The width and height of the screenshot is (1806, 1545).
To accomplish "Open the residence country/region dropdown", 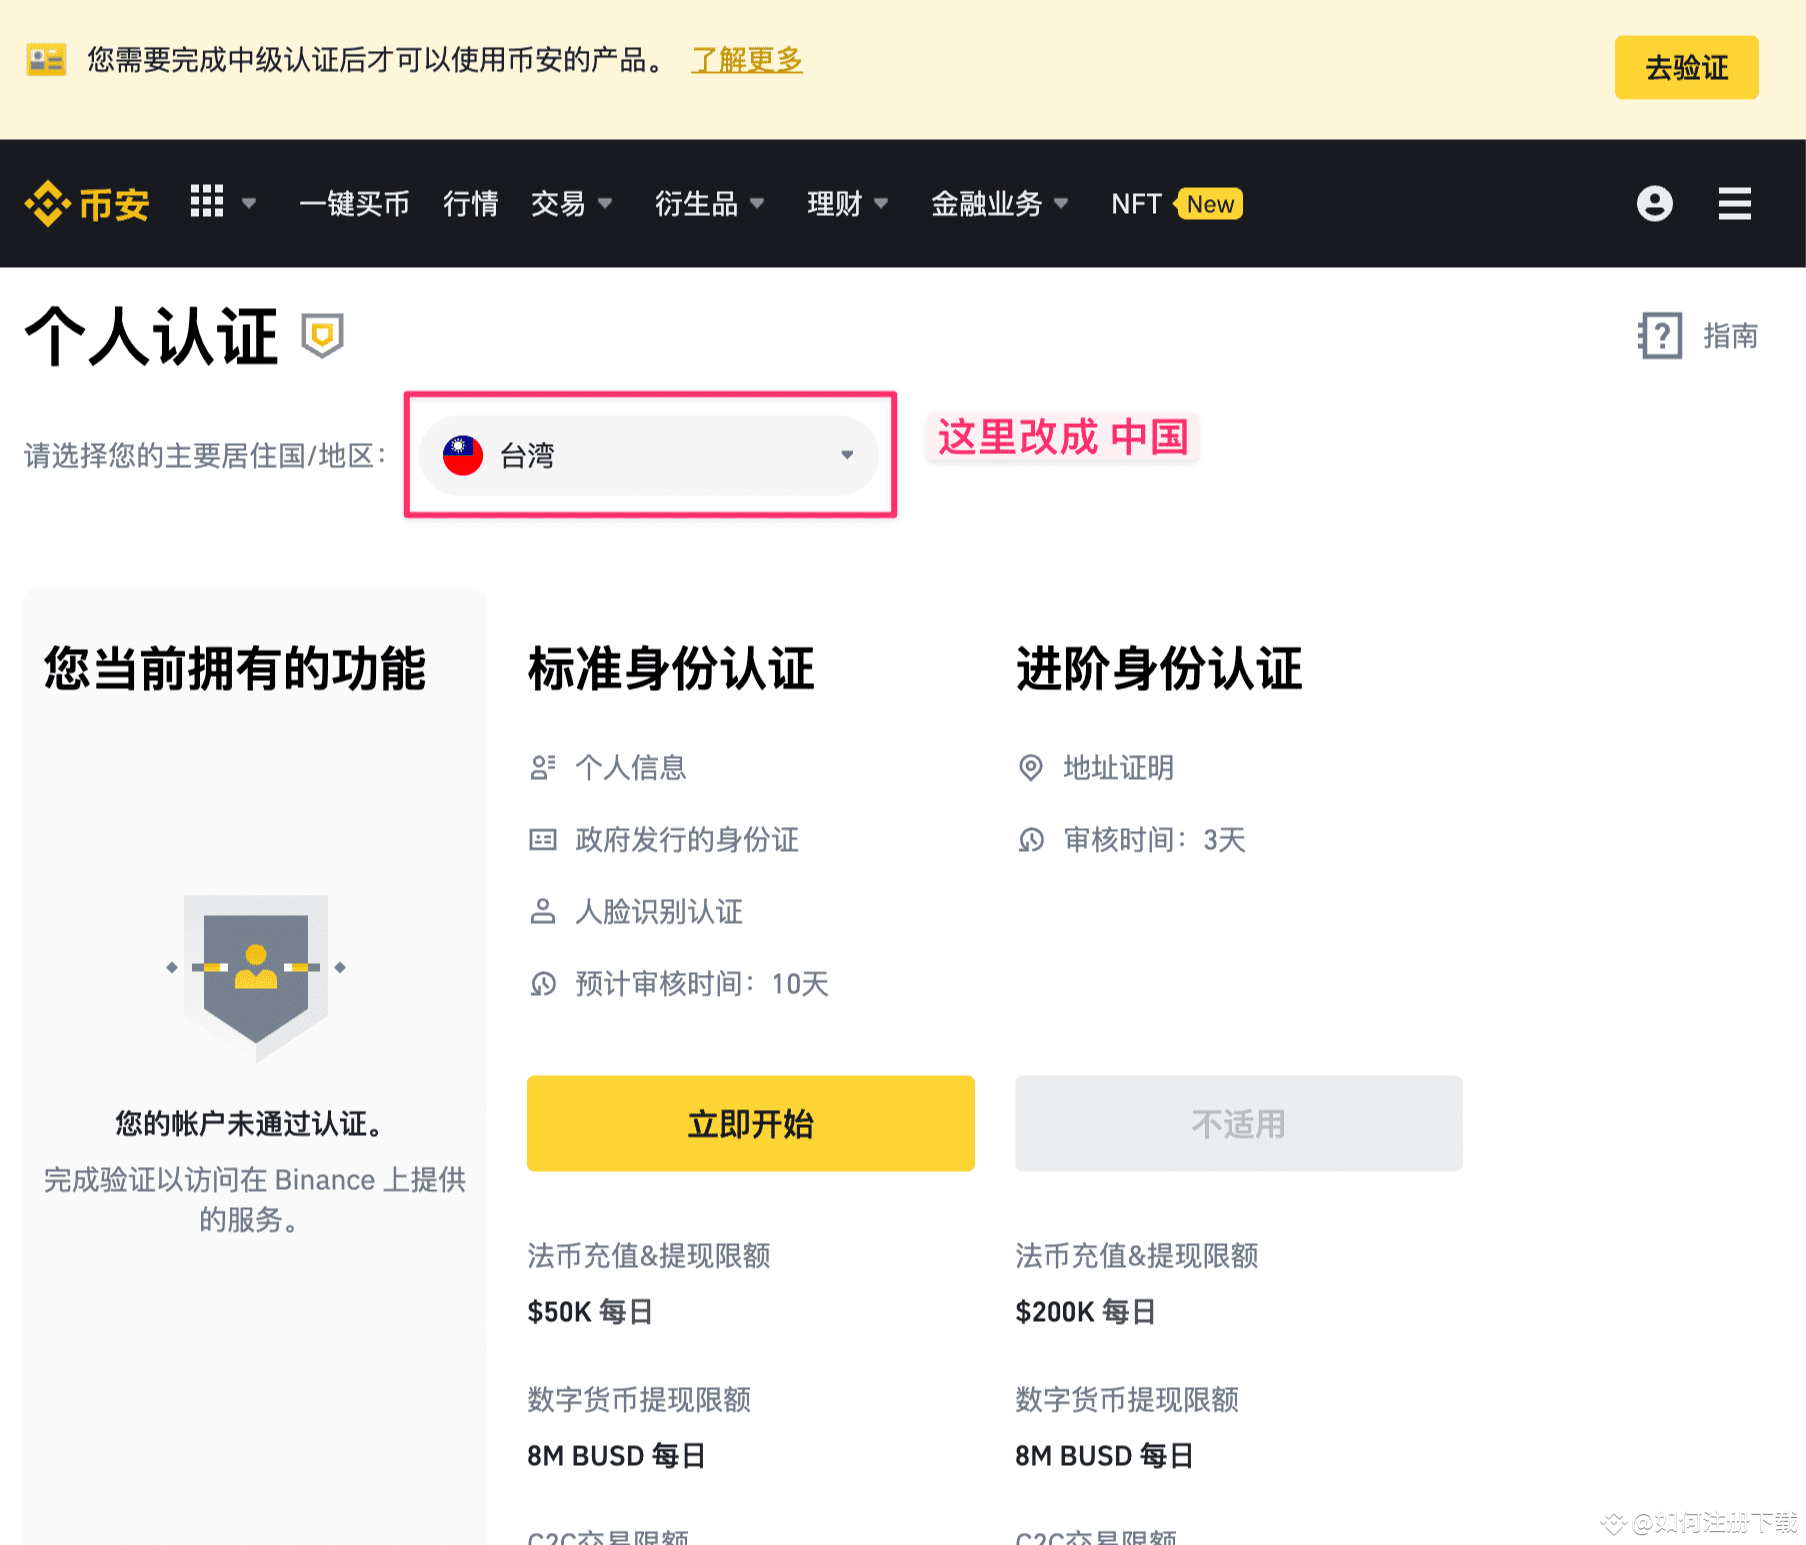I will click(x=648, y=455).
